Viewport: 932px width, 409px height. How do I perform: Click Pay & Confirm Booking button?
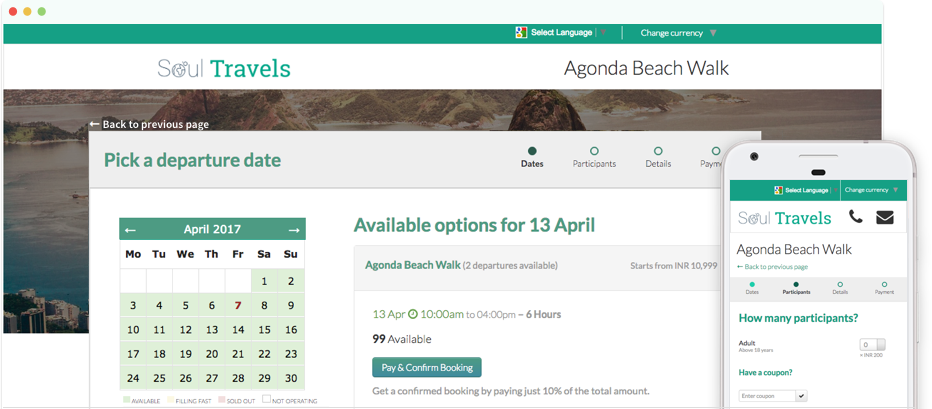tap(426, 367)
